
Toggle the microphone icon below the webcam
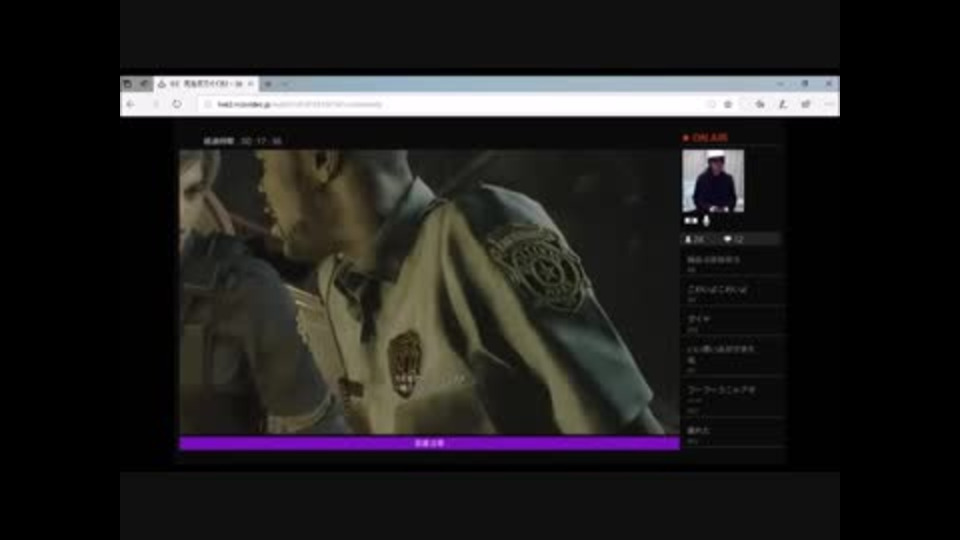click(x=707, y=220)
